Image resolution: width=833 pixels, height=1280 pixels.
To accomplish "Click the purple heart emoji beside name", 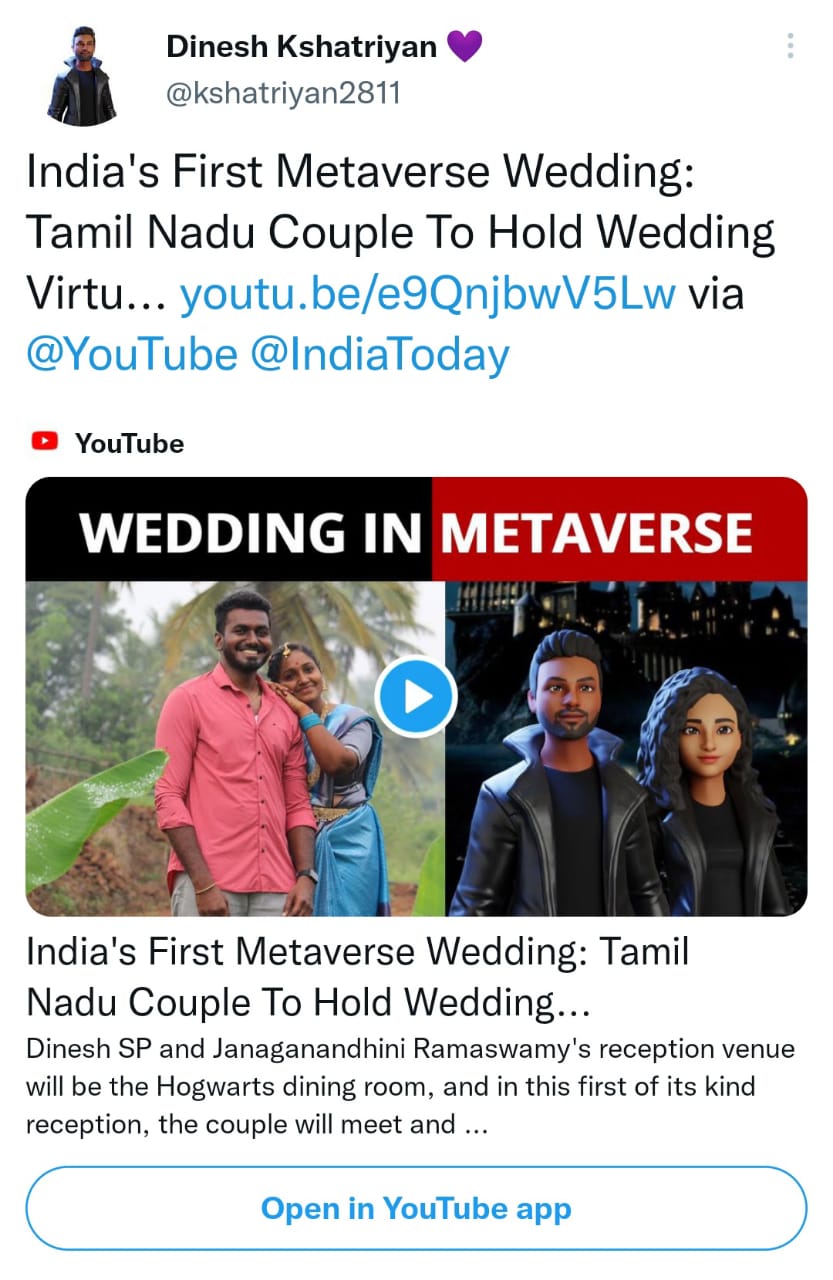I will coord(464,46).
